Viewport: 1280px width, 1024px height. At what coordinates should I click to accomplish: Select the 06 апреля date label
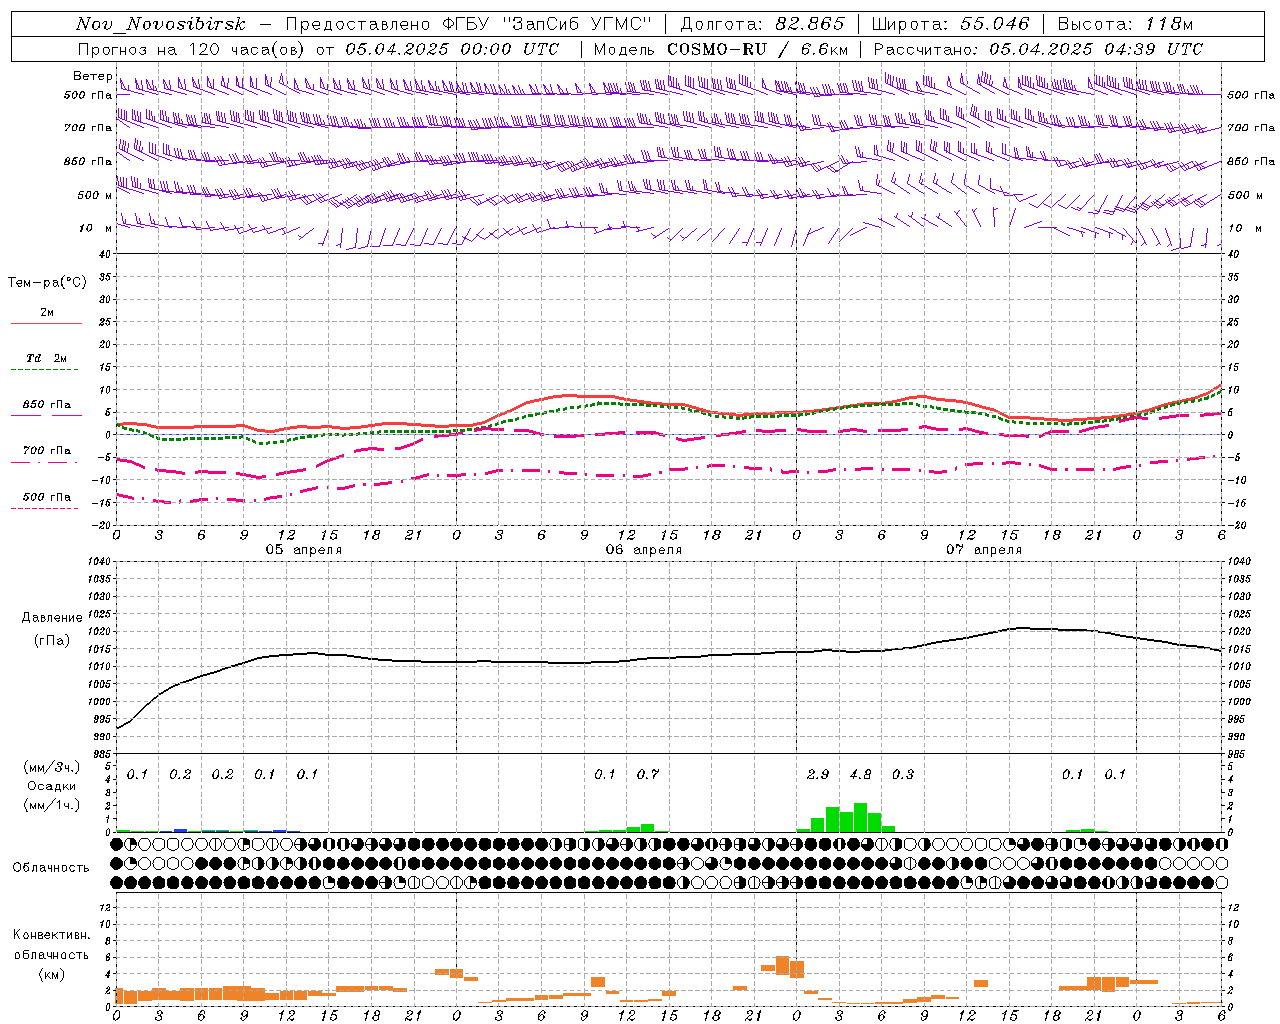pos(643,550)
